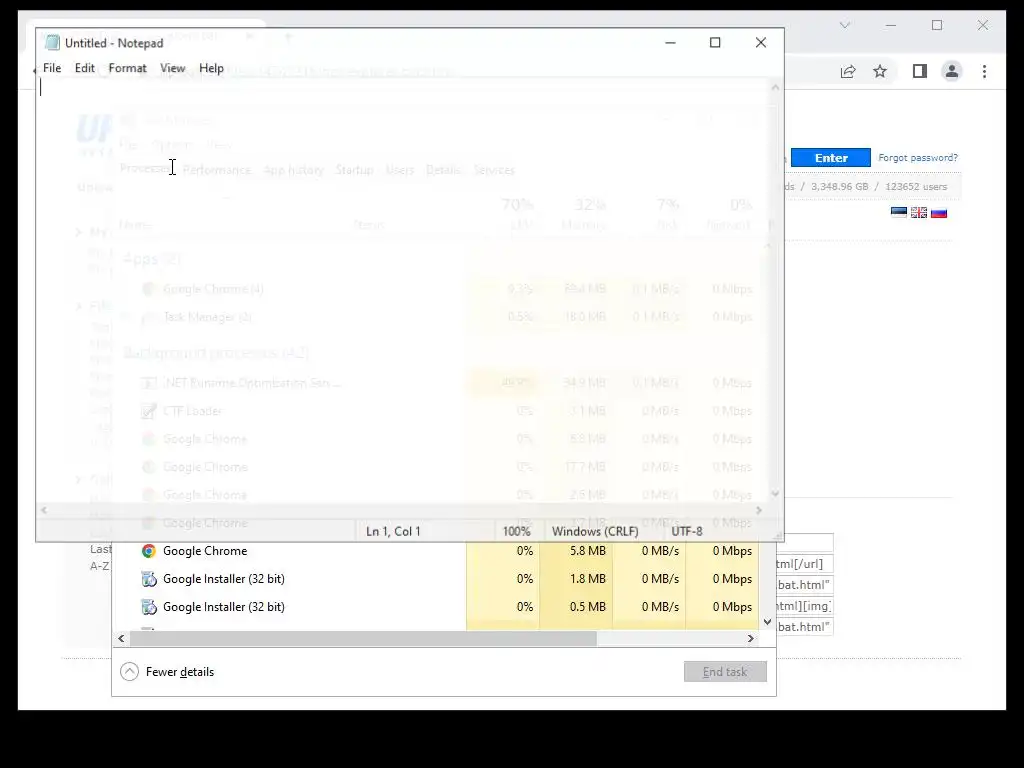
Task: Click Notepad's horizontal scrollbar right arrow
Action: [759, 510]
